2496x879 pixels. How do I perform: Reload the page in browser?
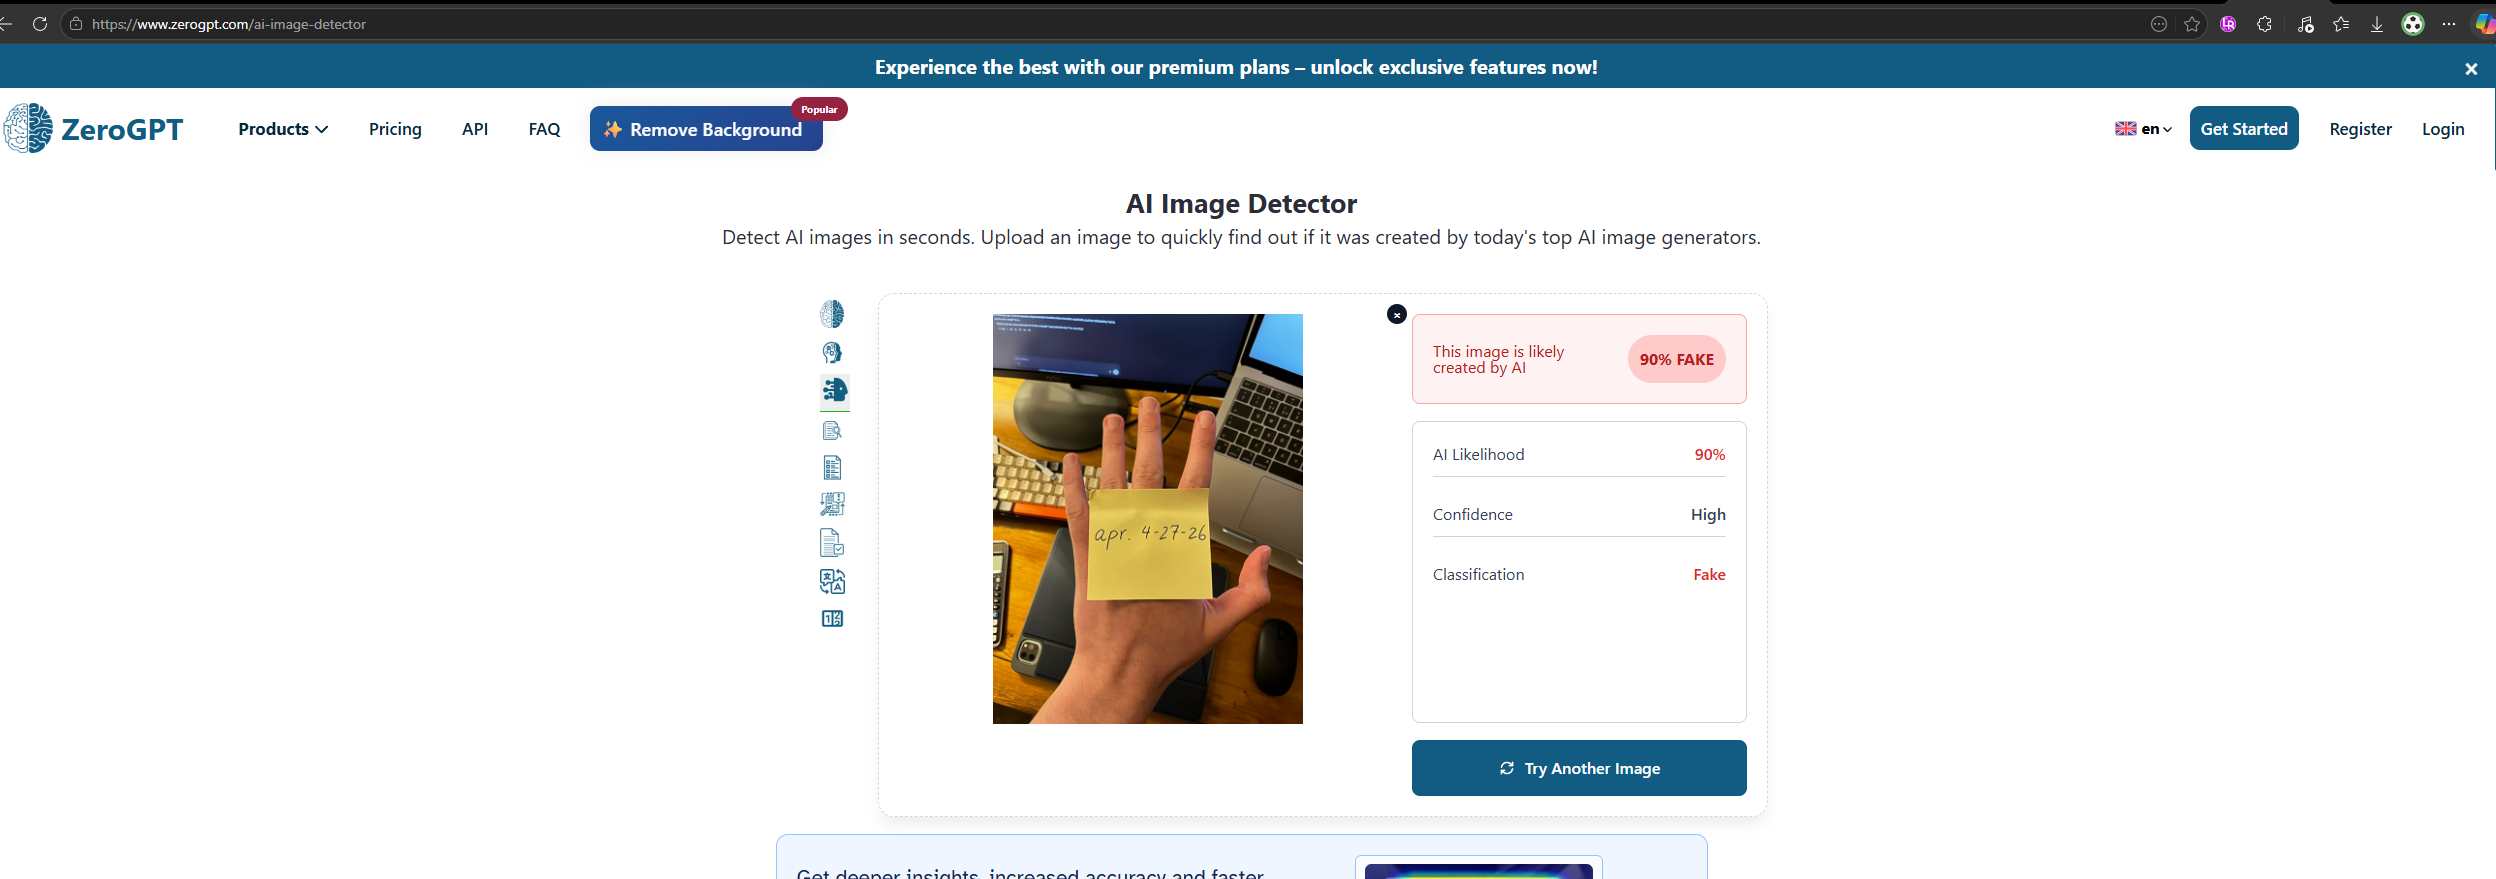[x=40, y=24]
